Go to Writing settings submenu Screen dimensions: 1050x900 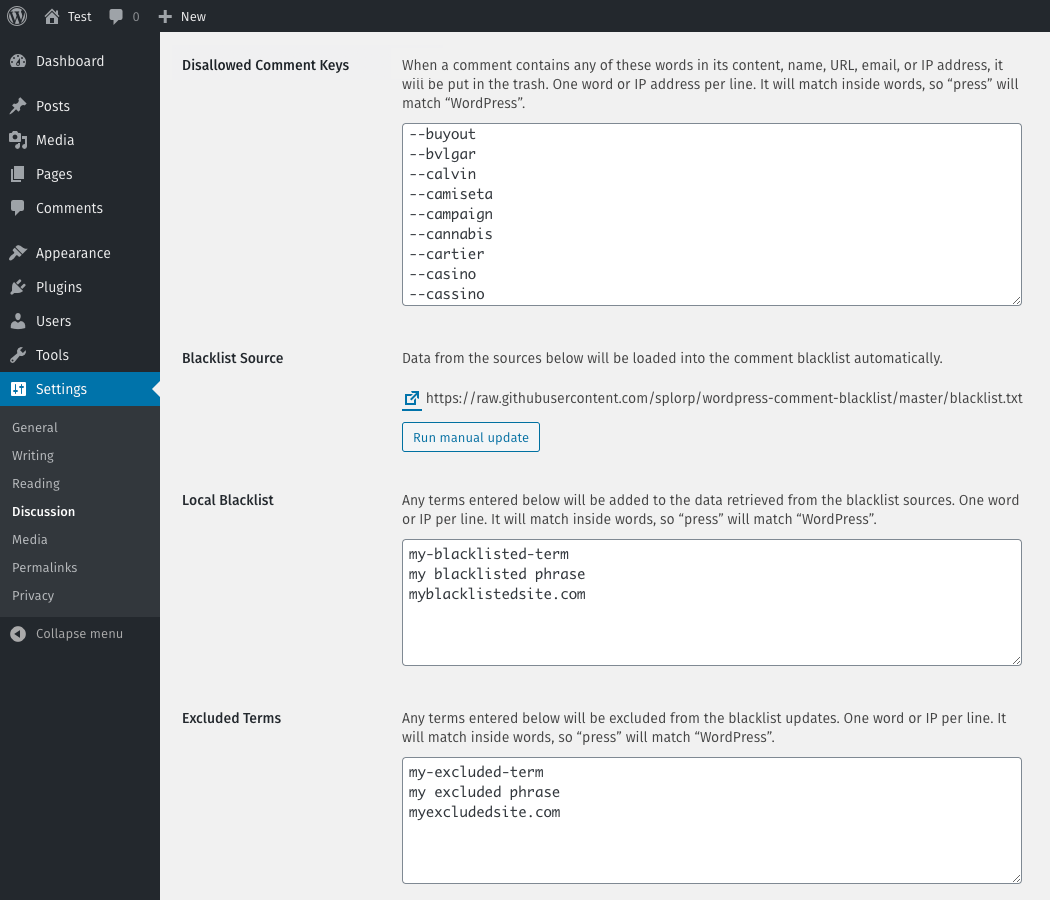click(x=33, y=455)
